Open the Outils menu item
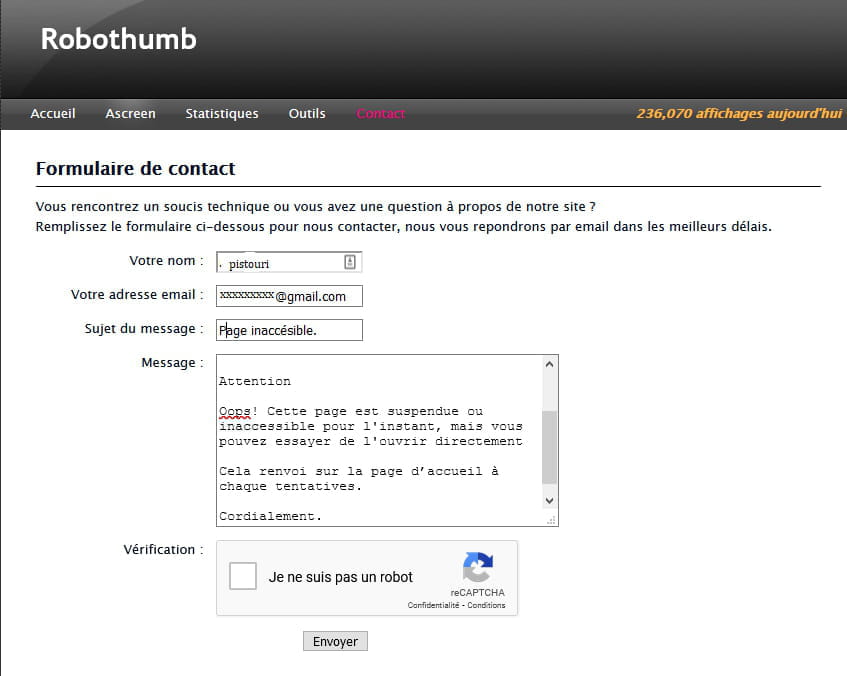Screen dimensions: 847x676 [307, 113]
